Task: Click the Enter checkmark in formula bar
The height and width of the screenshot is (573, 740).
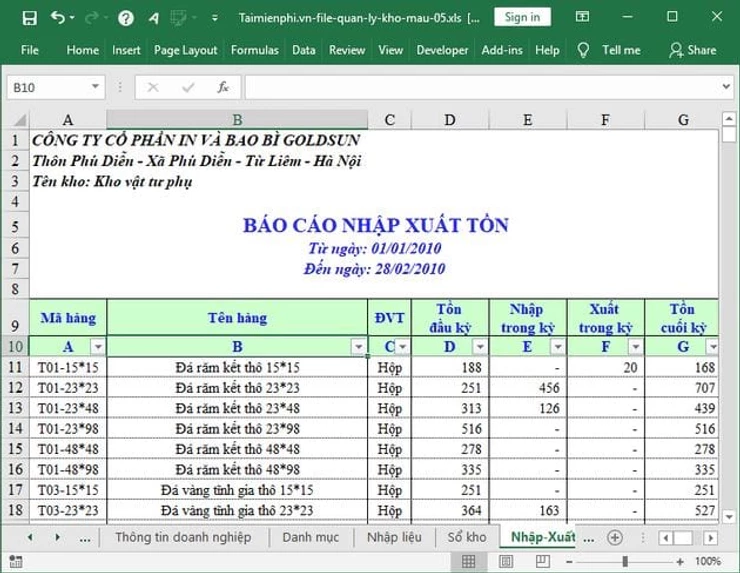Action: point(188,87)
